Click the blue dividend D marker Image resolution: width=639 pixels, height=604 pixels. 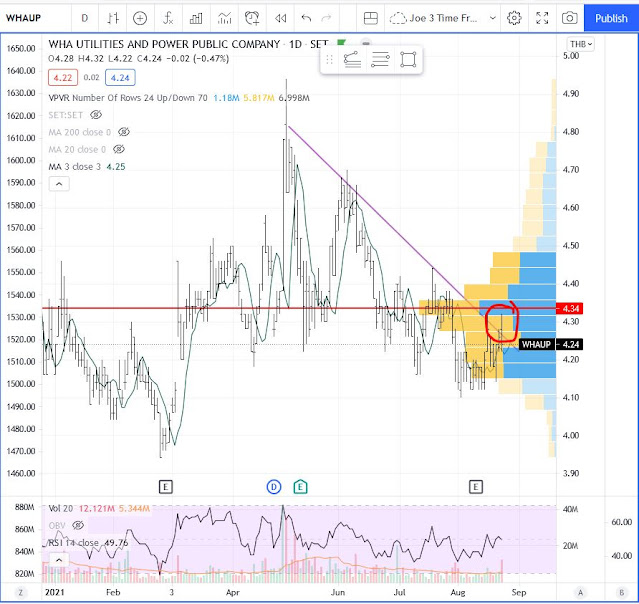274,487
